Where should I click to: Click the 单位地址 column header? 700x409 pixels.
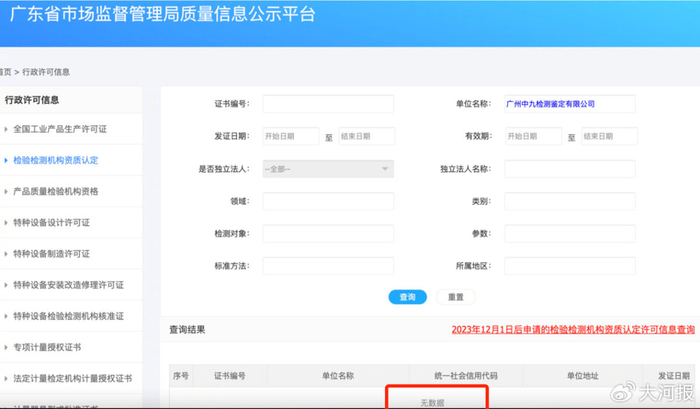coord(583,376)
